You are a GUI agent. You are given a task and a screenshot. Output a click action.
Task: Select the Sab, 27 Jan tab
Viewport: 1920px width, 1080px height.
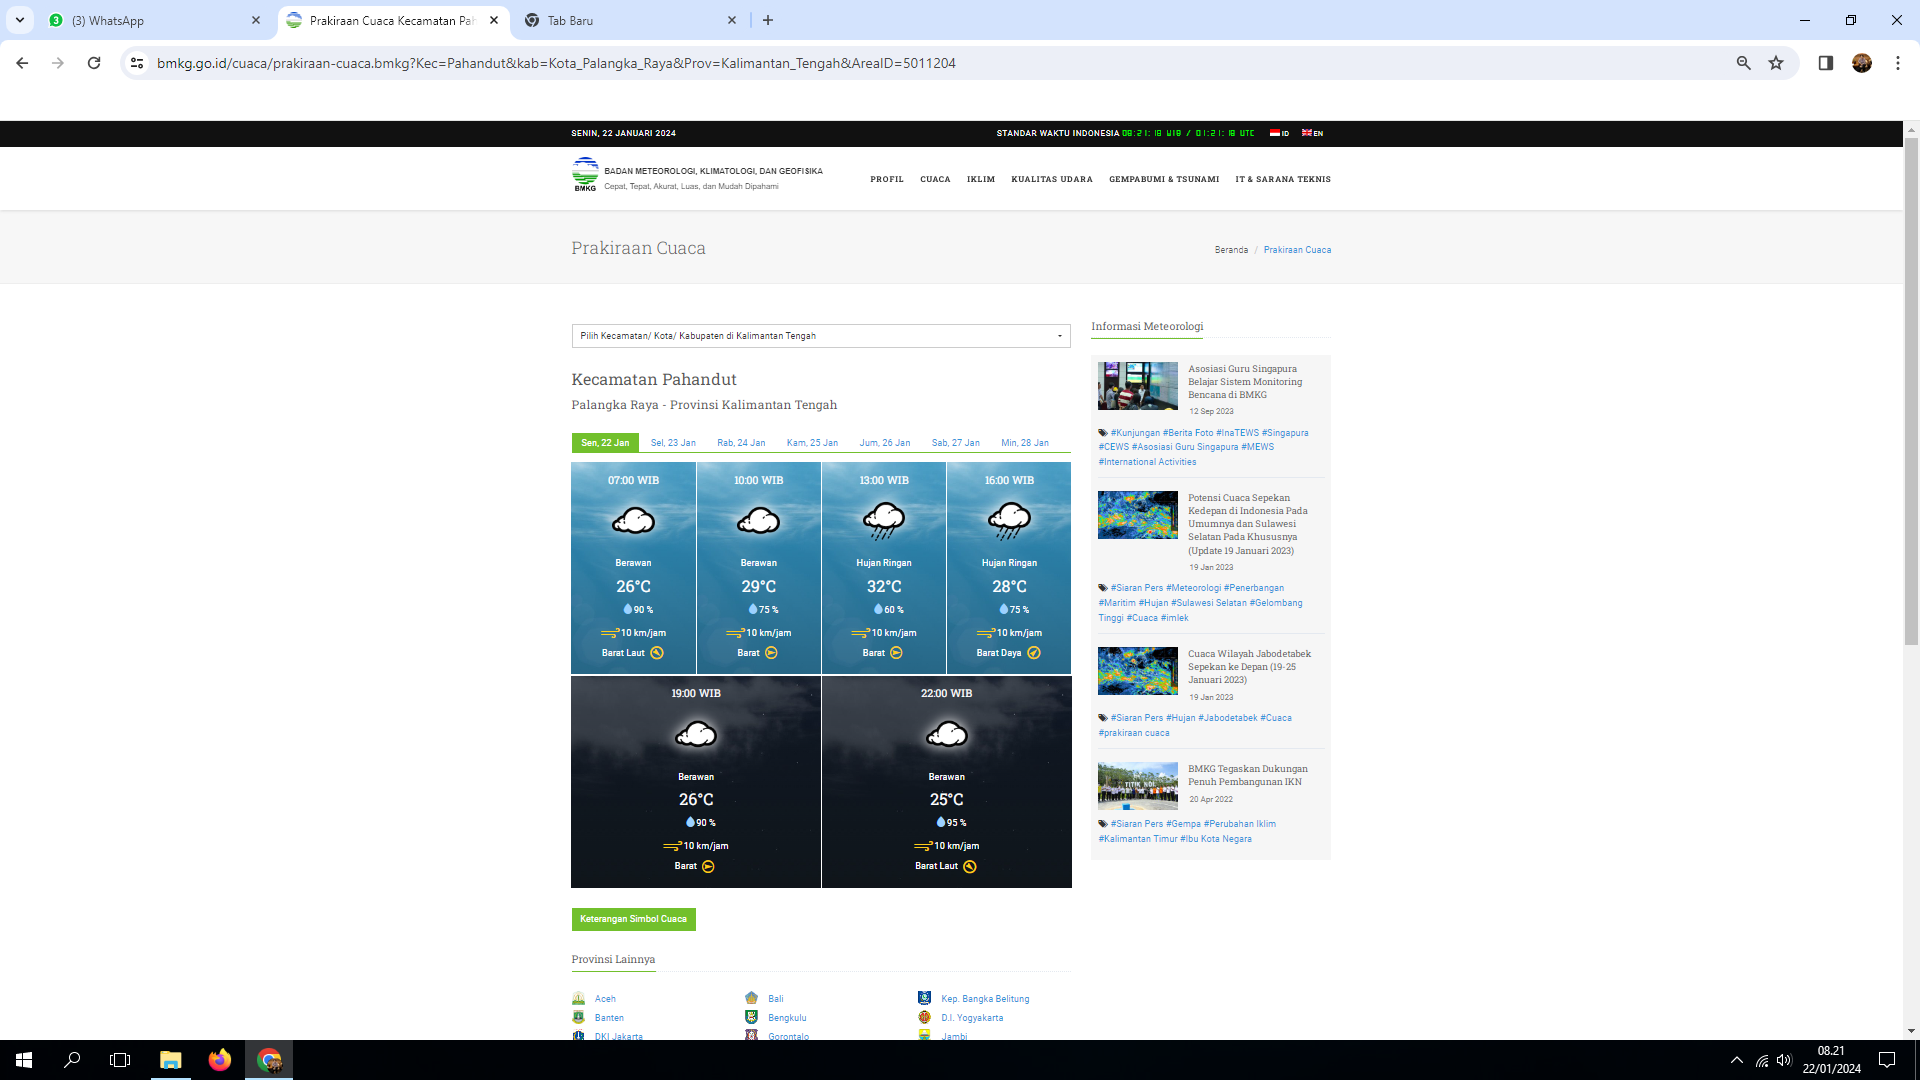click(956, 443)
